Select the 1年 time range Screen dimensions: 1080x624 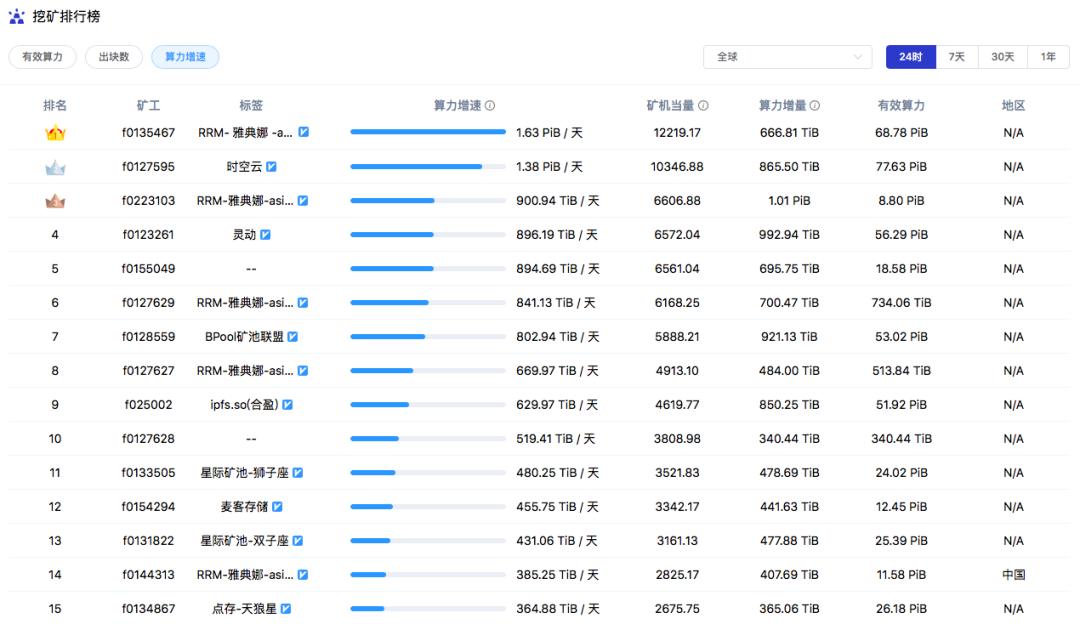(x=1048, y=57)
